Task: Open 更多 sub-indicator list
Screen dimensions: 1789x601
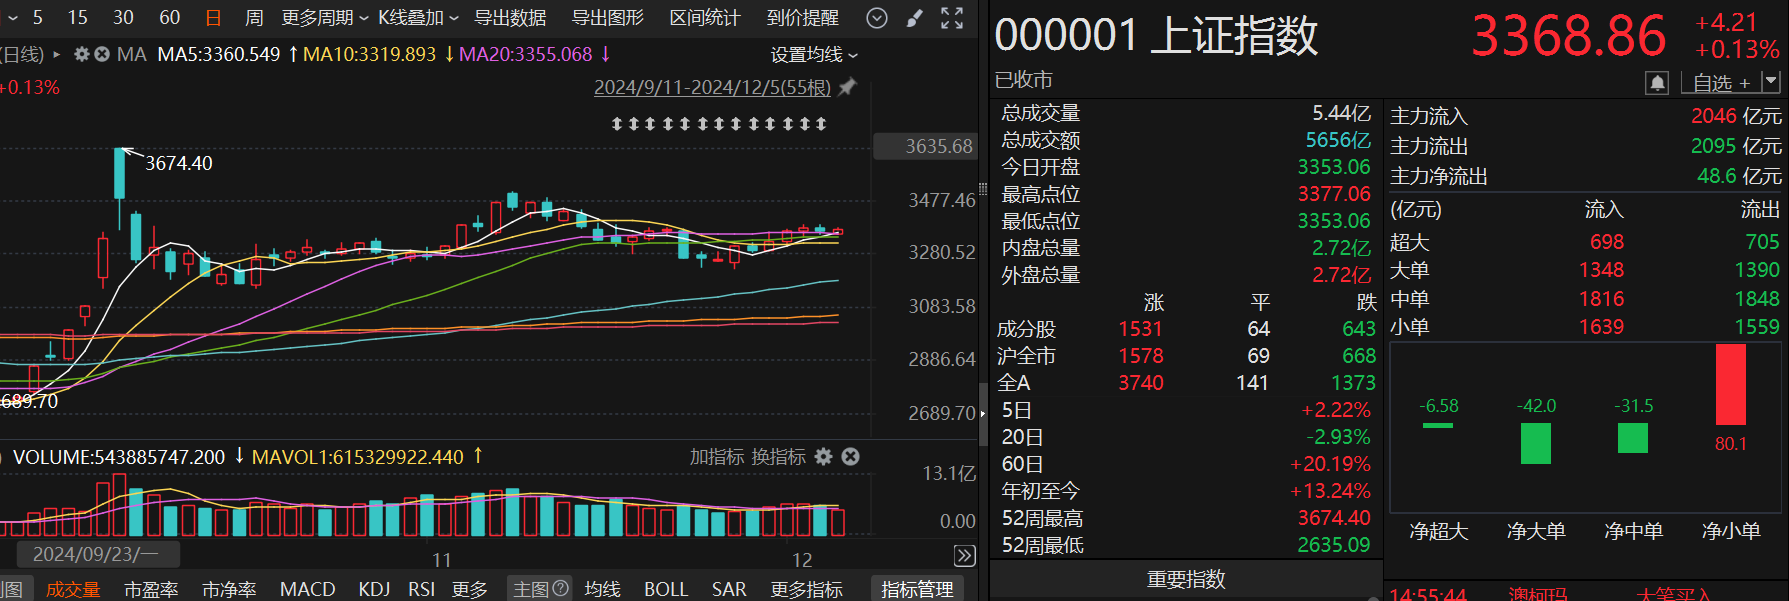Action: (469, 589)
